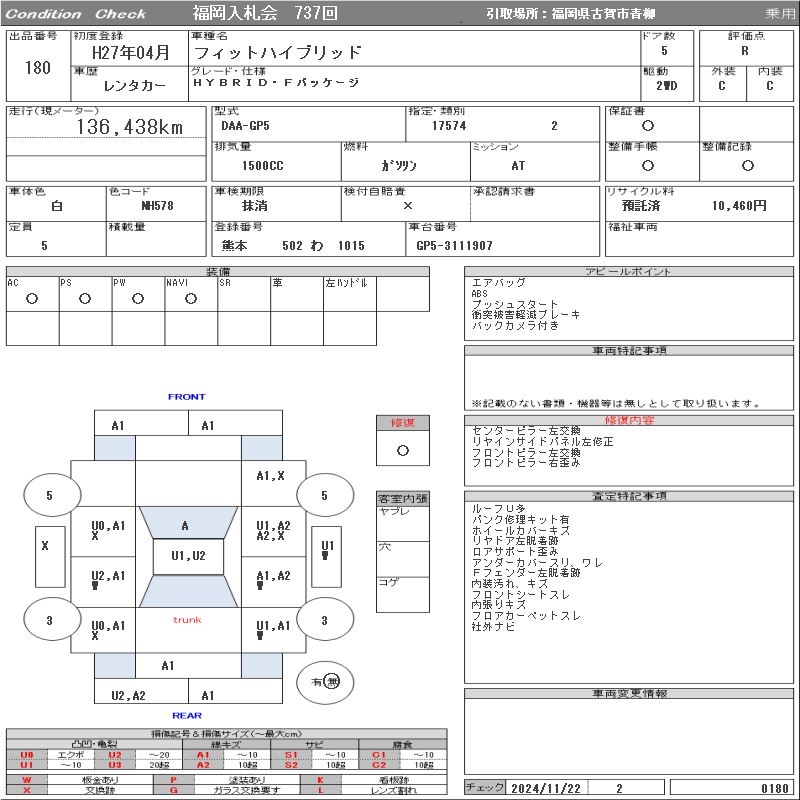800x800 pixels.
Task: Click the header title 福岡入札会 737回
Action: click(265, 13)
